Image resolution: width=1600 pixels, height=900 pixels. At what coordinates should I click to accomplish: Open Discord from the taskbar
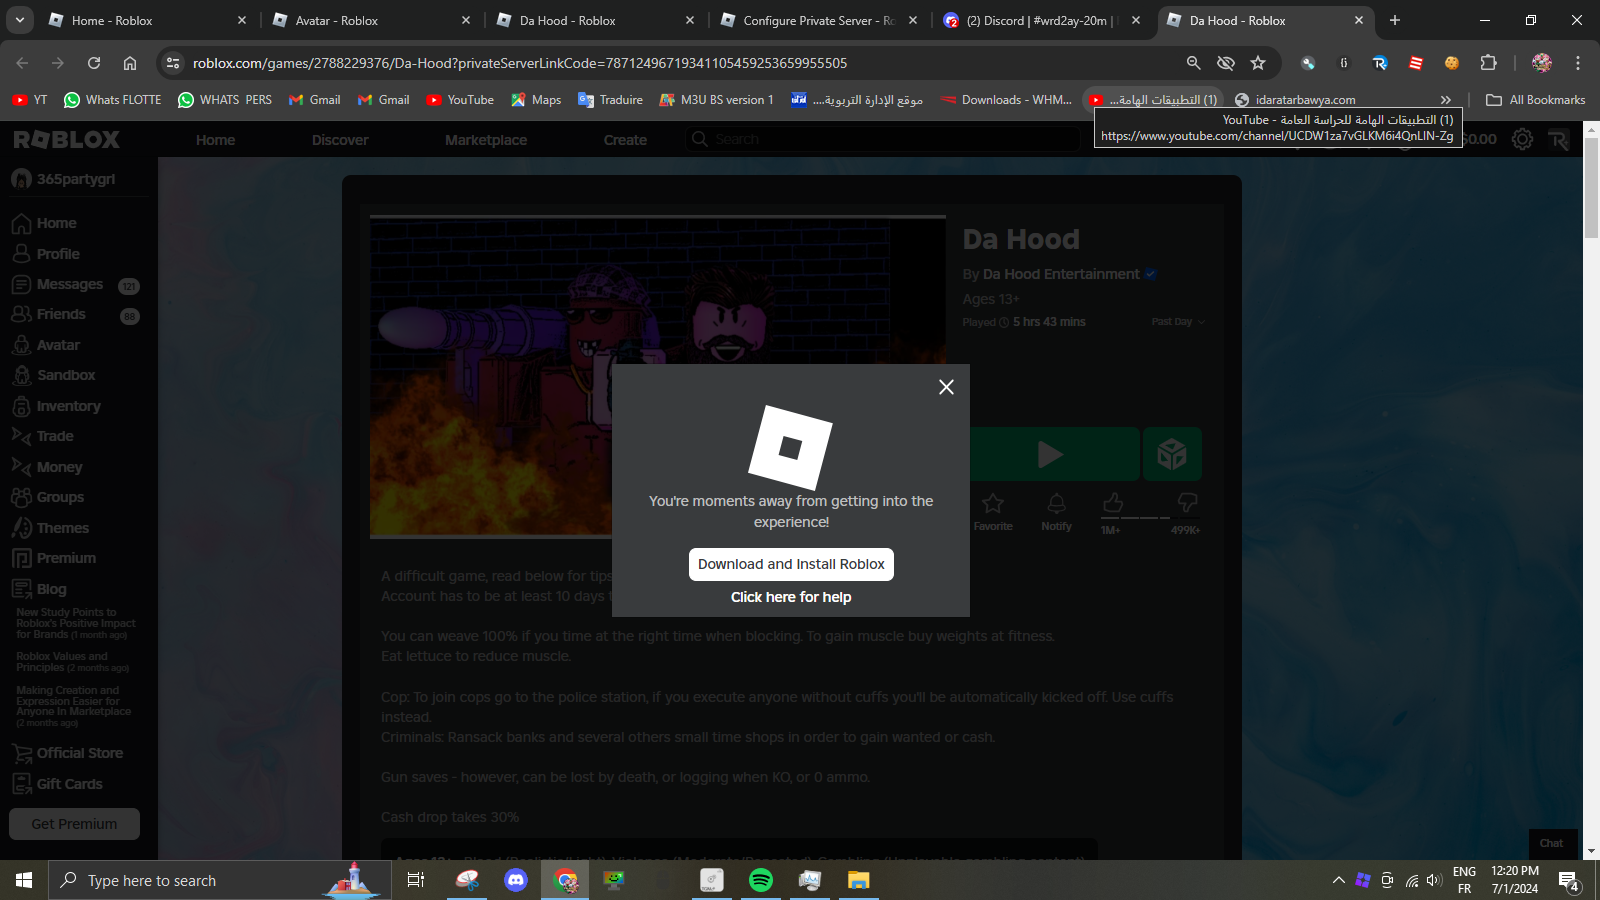click(x=516, y=880)
